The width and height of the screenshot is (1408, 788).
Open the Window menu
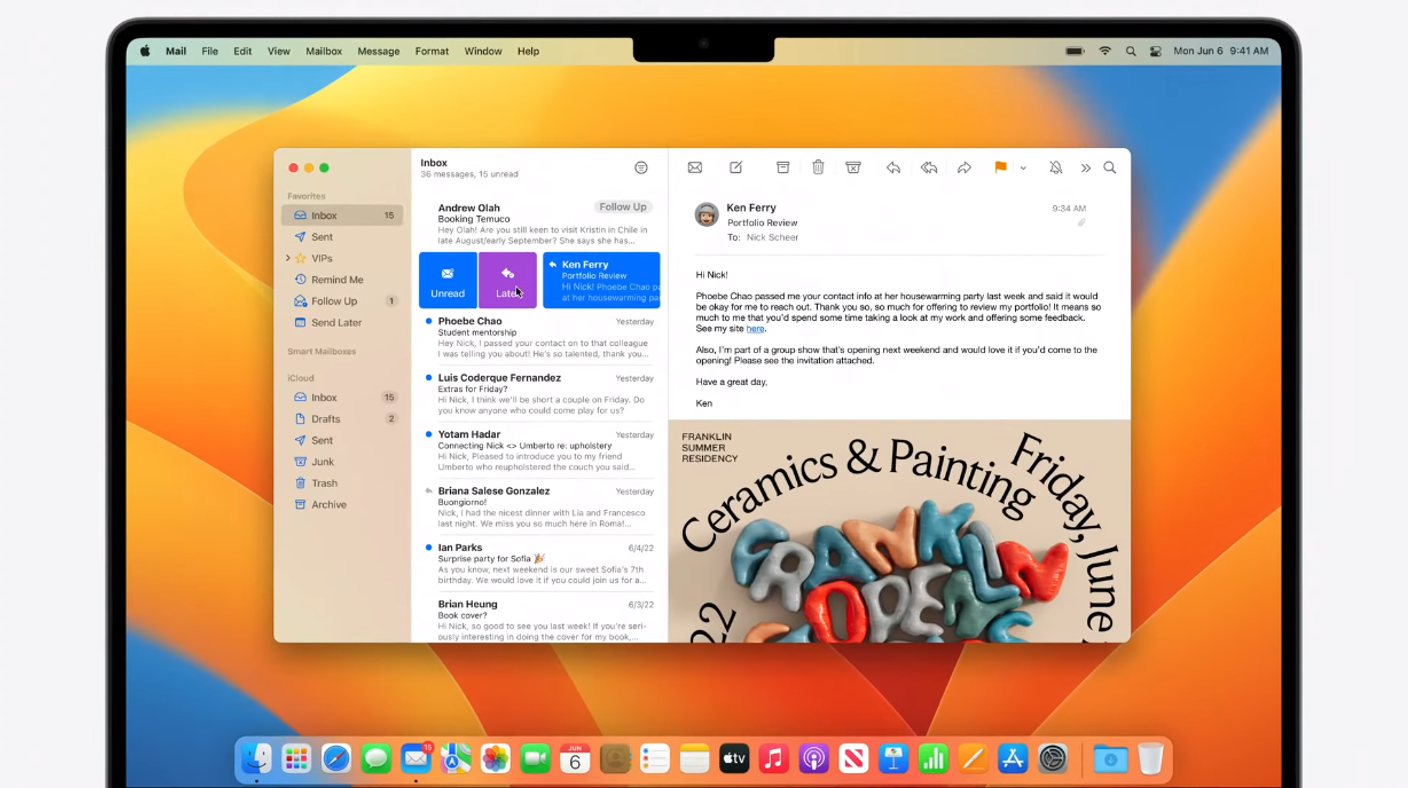483,51
